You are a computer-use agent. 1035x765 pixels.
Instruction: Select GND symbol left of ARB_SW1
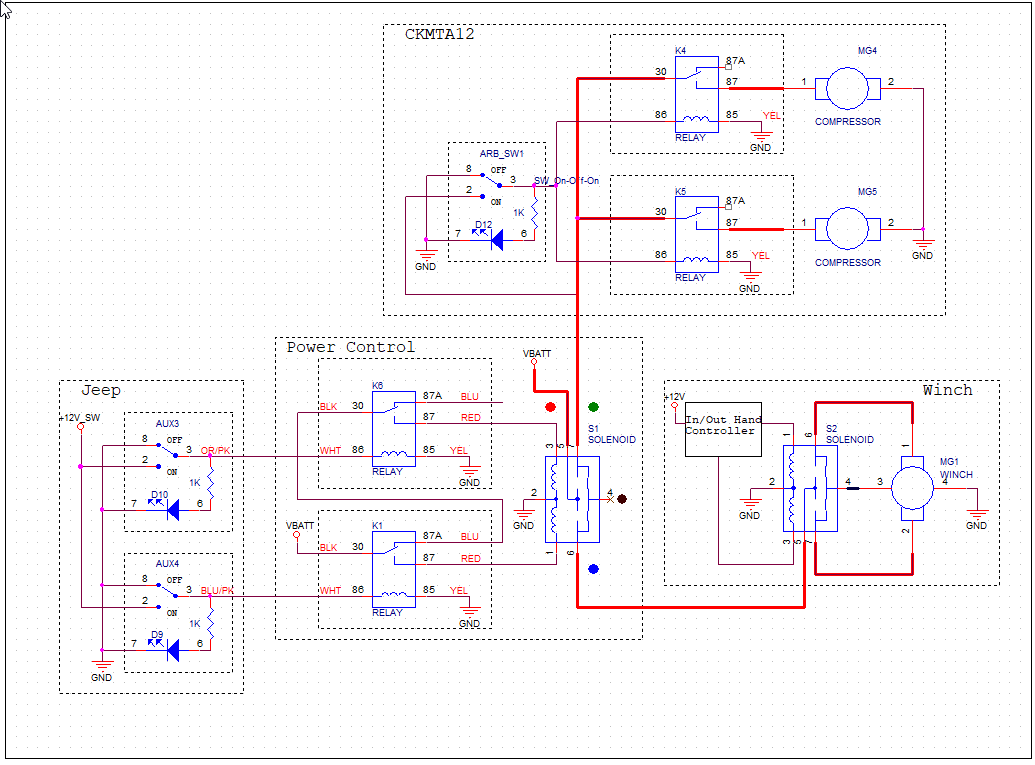coord(426,261)
